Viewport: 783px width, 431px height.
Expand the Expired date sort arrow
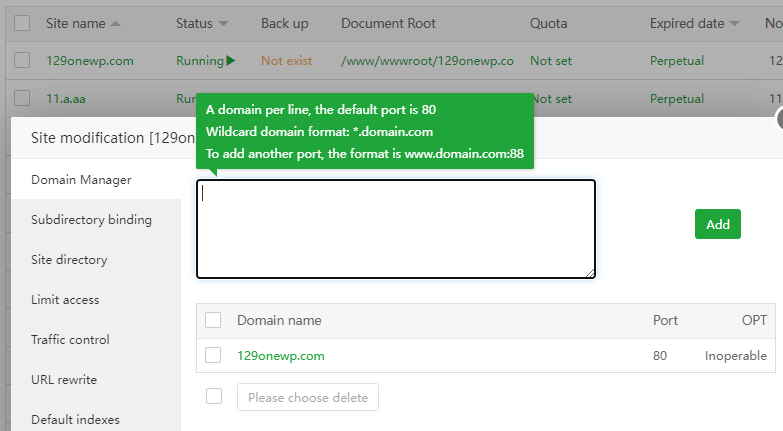[735, 23]
